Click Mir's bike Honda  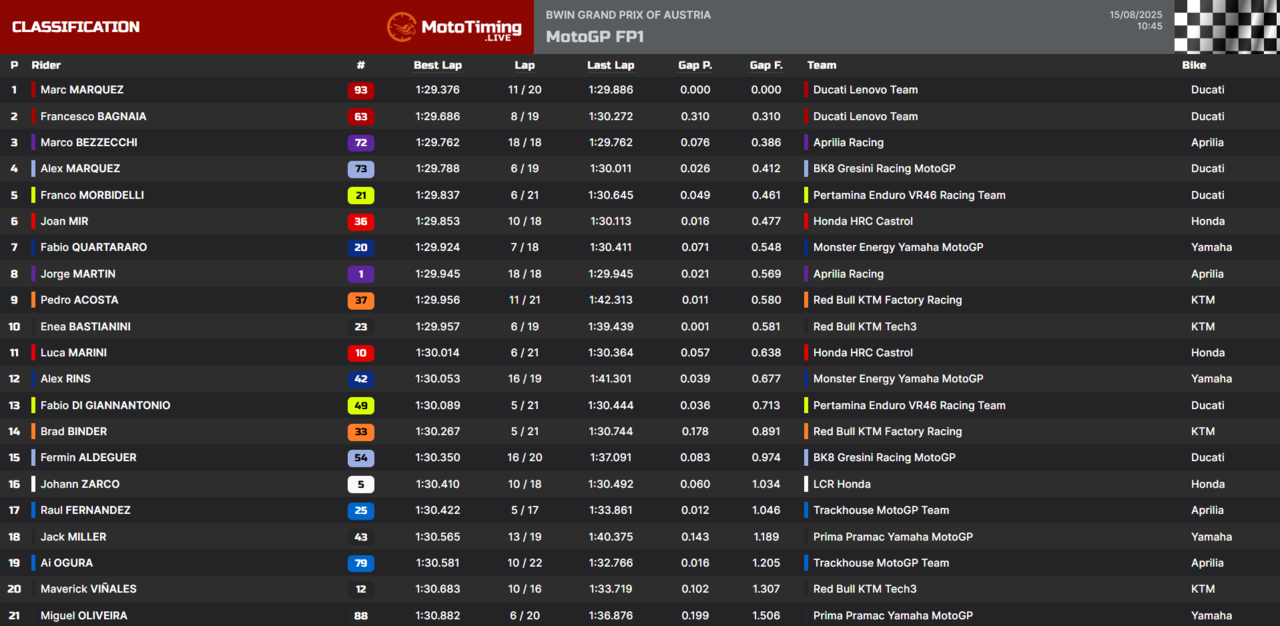pyautogui.click(x=1207, y=222)
